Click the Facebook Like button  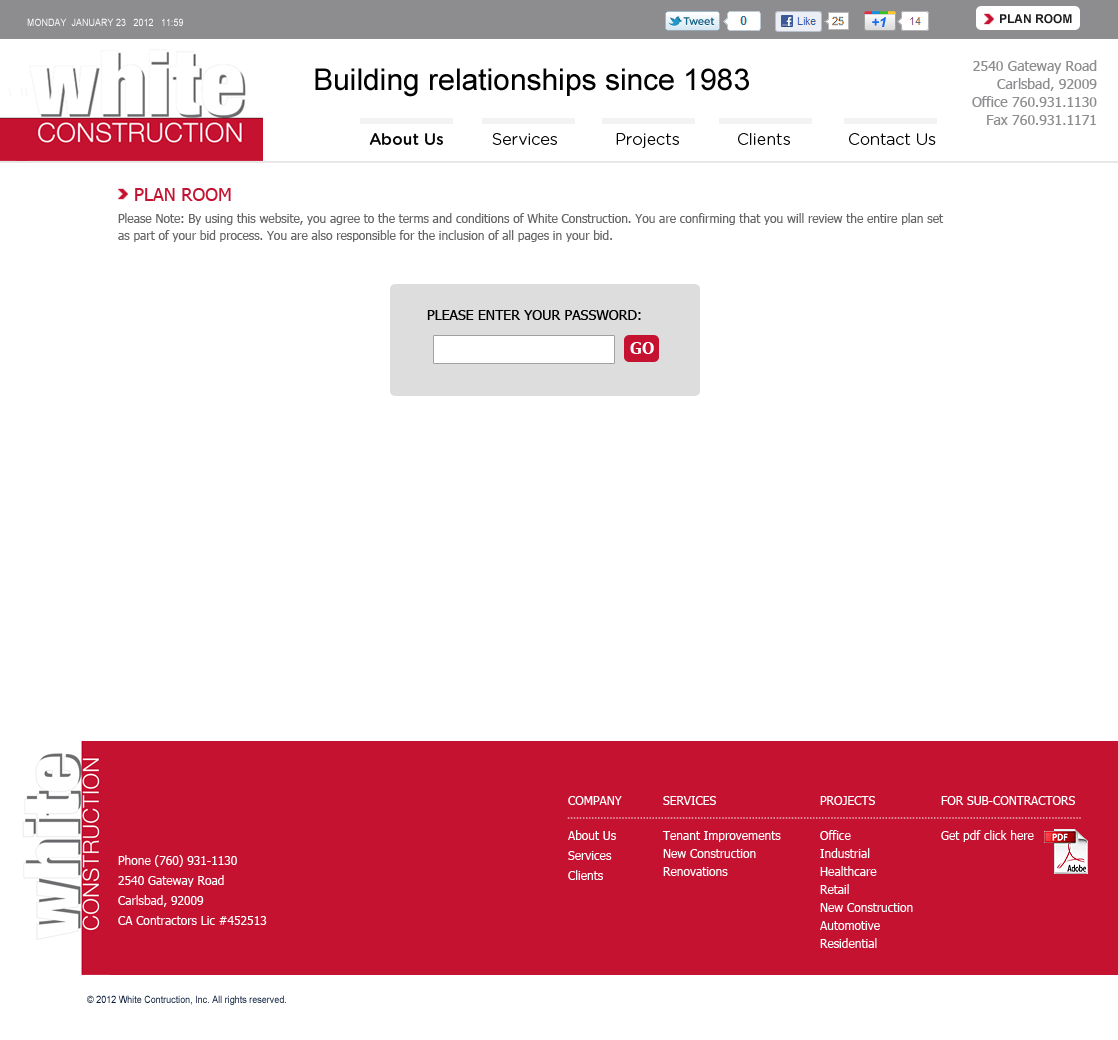coord(798,21)
